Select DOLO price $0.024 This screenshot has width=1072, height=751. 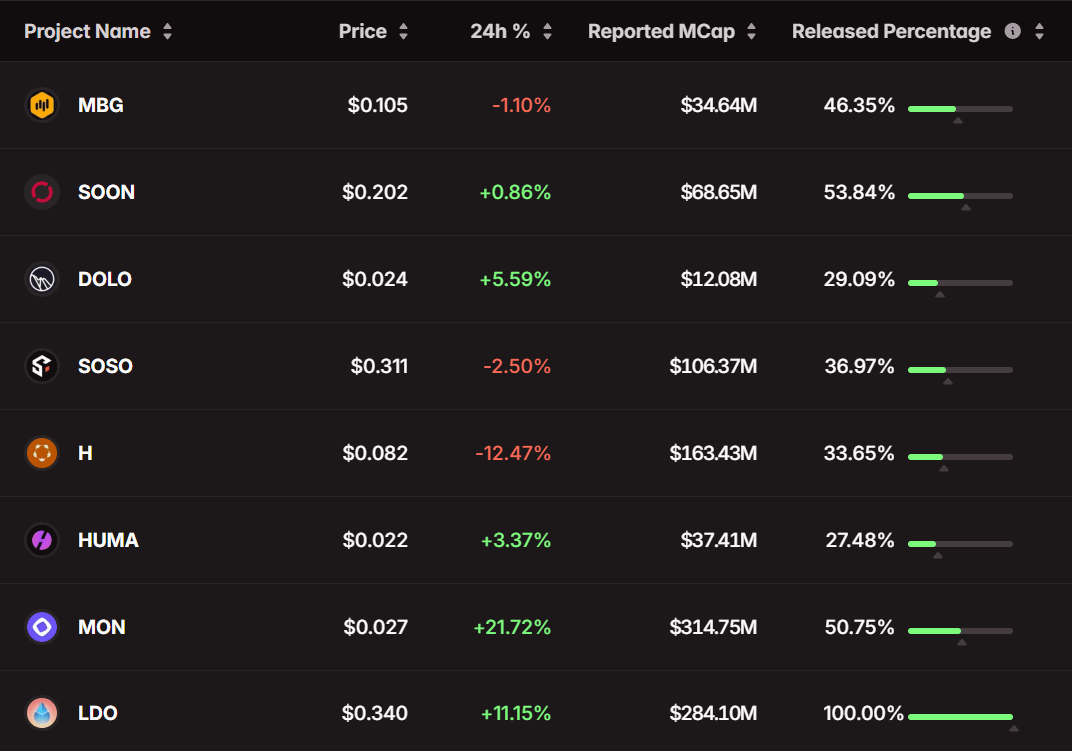click(x=375, y=279)
